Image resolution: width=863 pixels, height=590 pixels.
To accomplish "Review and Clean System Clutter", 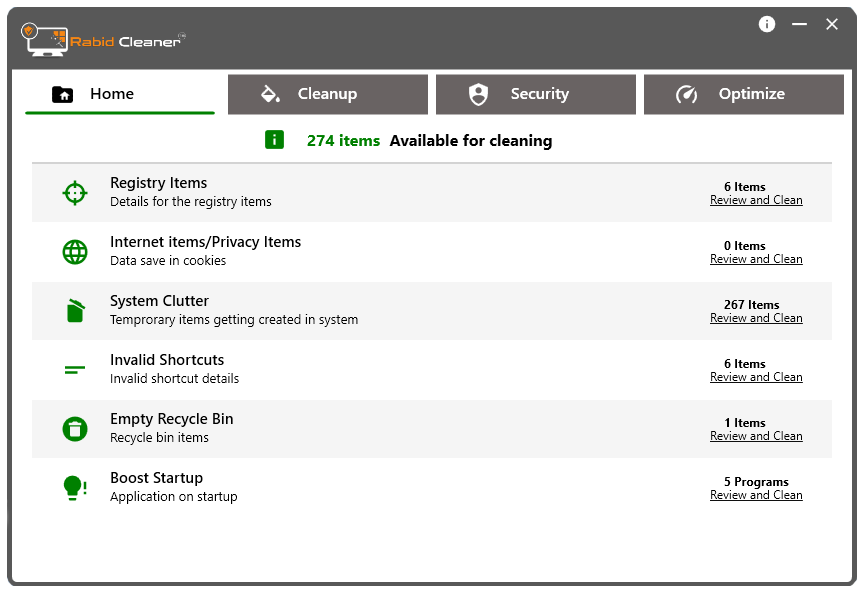I will coord(756,318).
